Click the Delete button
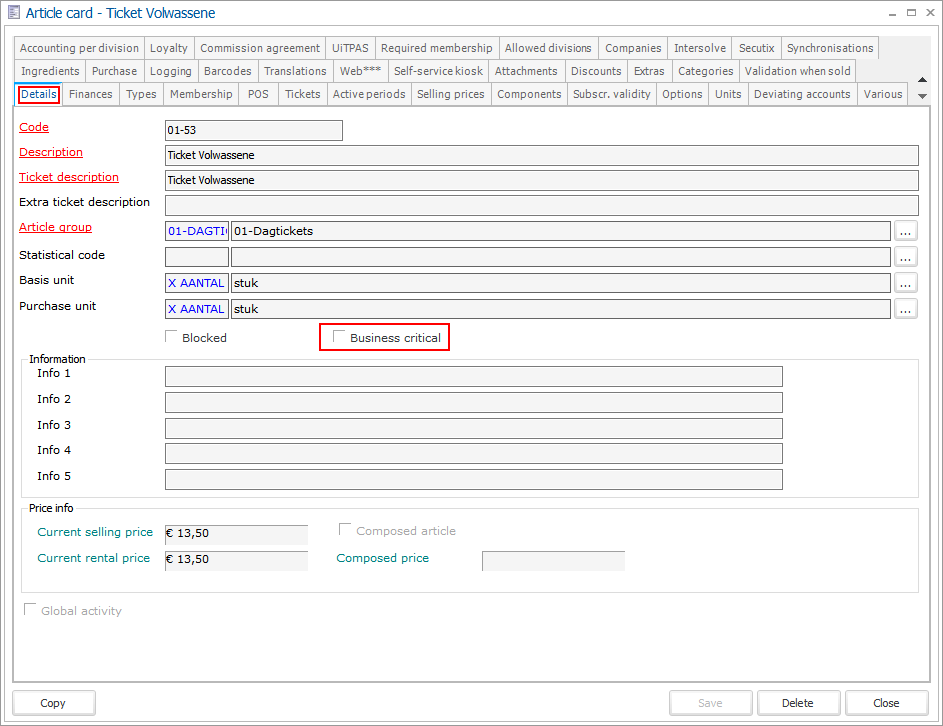Viewport: 943px width, 726px height. coord(797,703)
